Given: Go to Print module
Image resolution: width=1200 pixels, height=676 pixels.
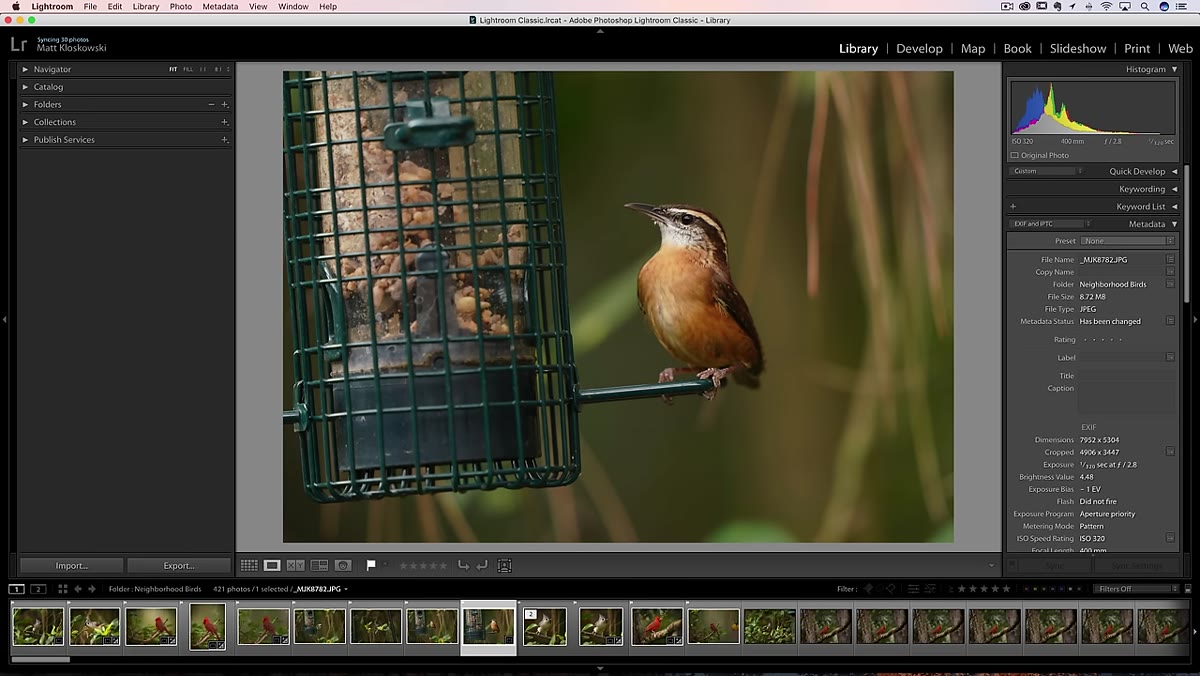Looking at the screenshot, I should [x=1137, y=48].
